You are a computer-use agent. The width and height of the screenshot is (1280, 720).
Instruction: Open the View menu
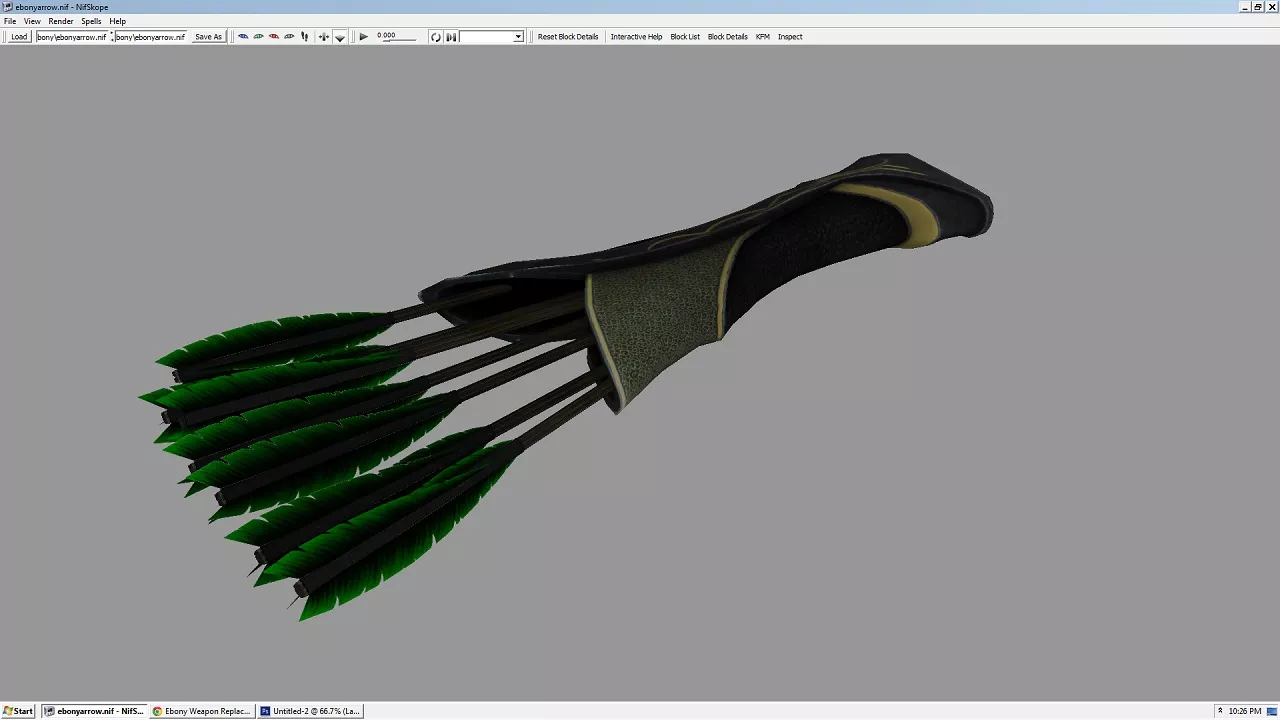point(32,21)
